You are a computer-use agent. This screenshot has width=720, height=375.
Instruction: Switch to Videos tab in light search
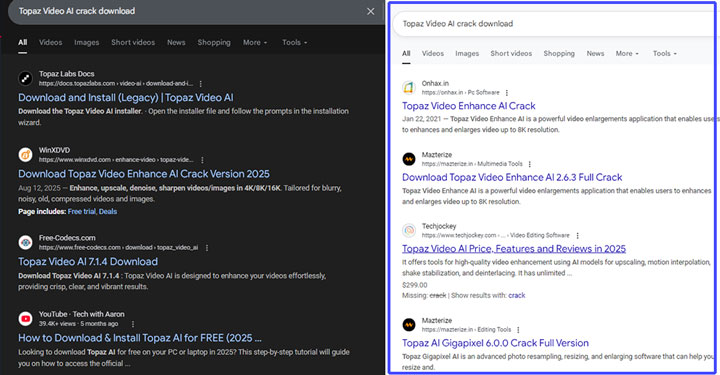(x=433, y=53)
